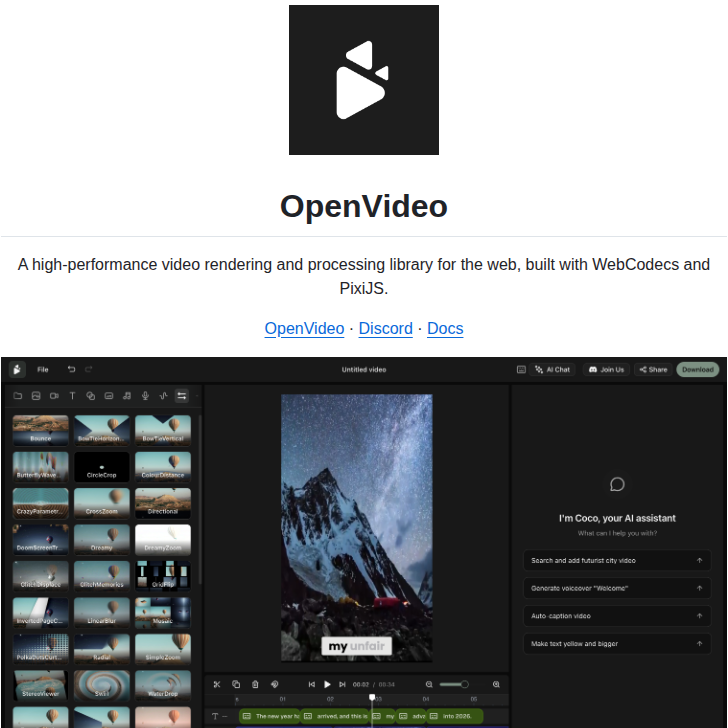Open the OpenVideo link
Viewport: 728px width, 728px height.
(304, 328)
